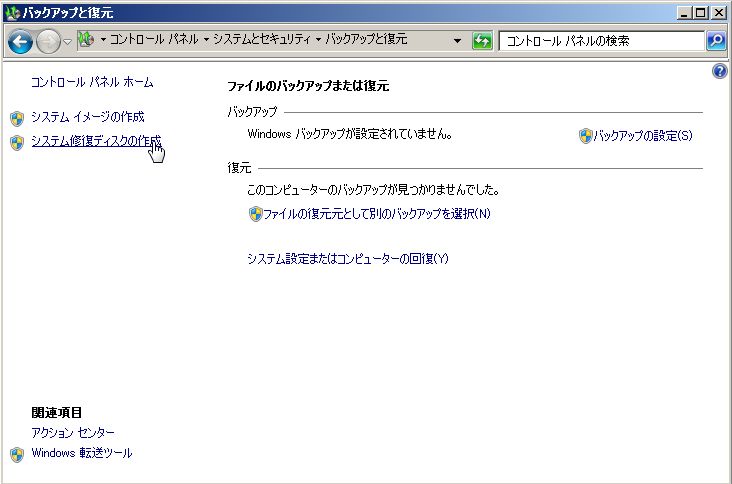Click the Back navigation arrow button
The width and height of the screenshot is (732, 484).
click(20, 42)
